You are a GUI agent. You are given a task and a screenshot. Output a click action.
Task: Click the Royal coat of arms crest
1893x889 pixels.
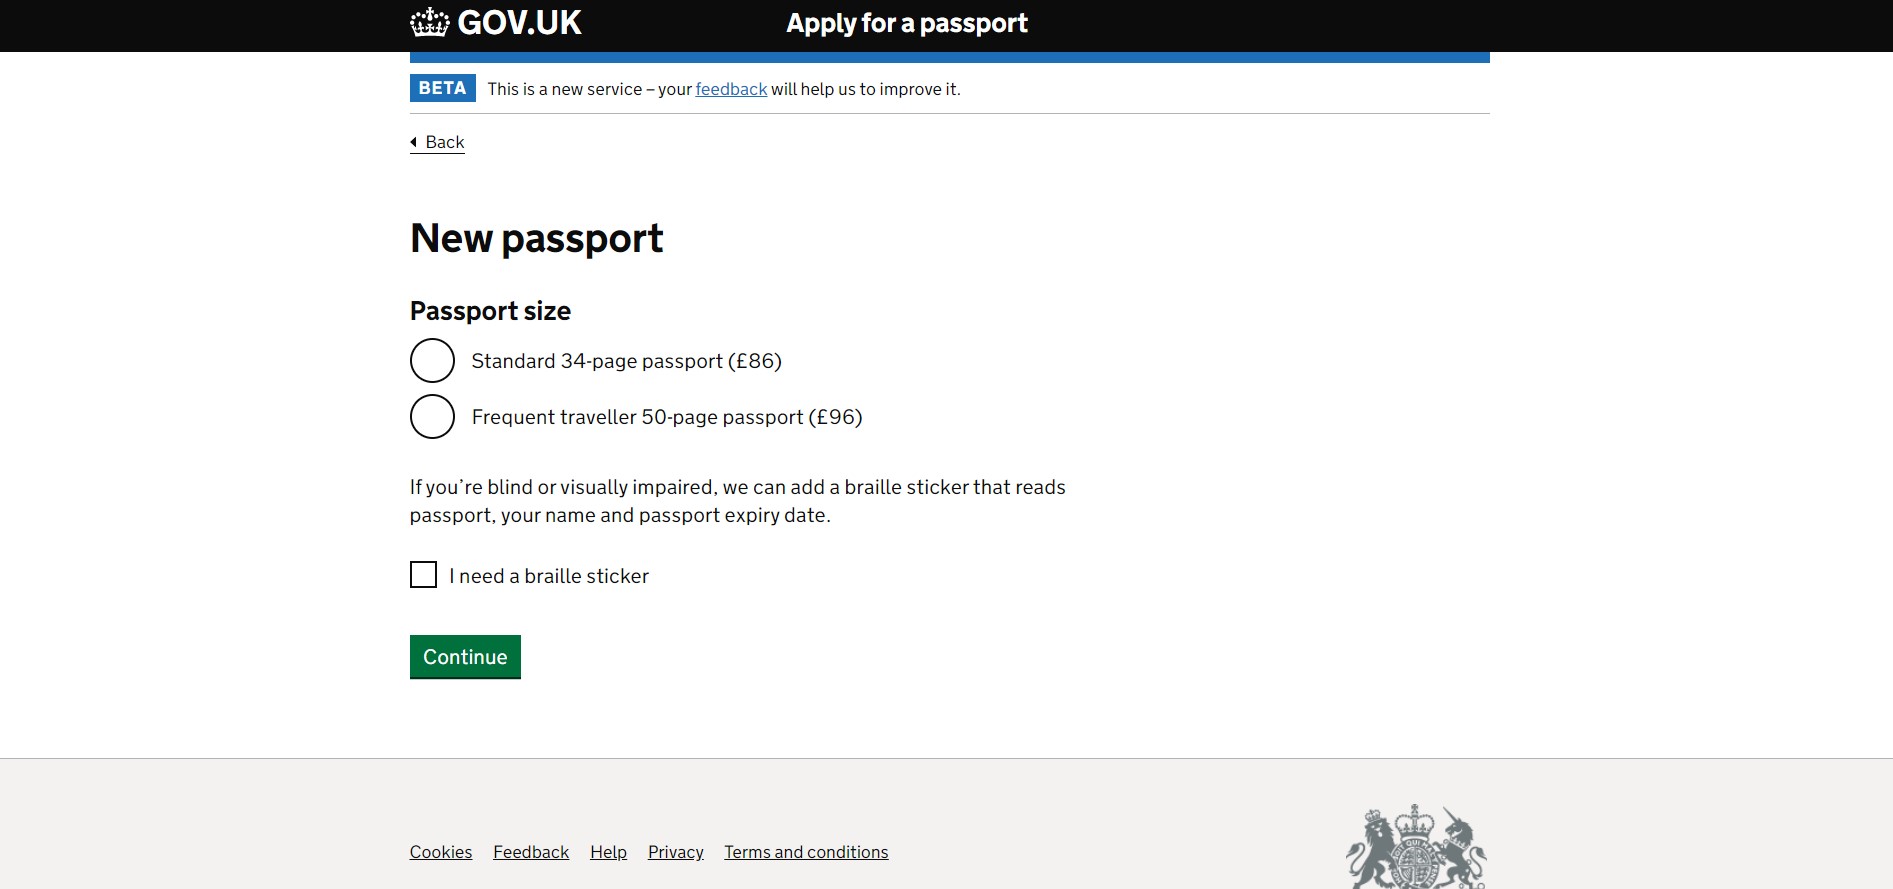[1415, 848]
